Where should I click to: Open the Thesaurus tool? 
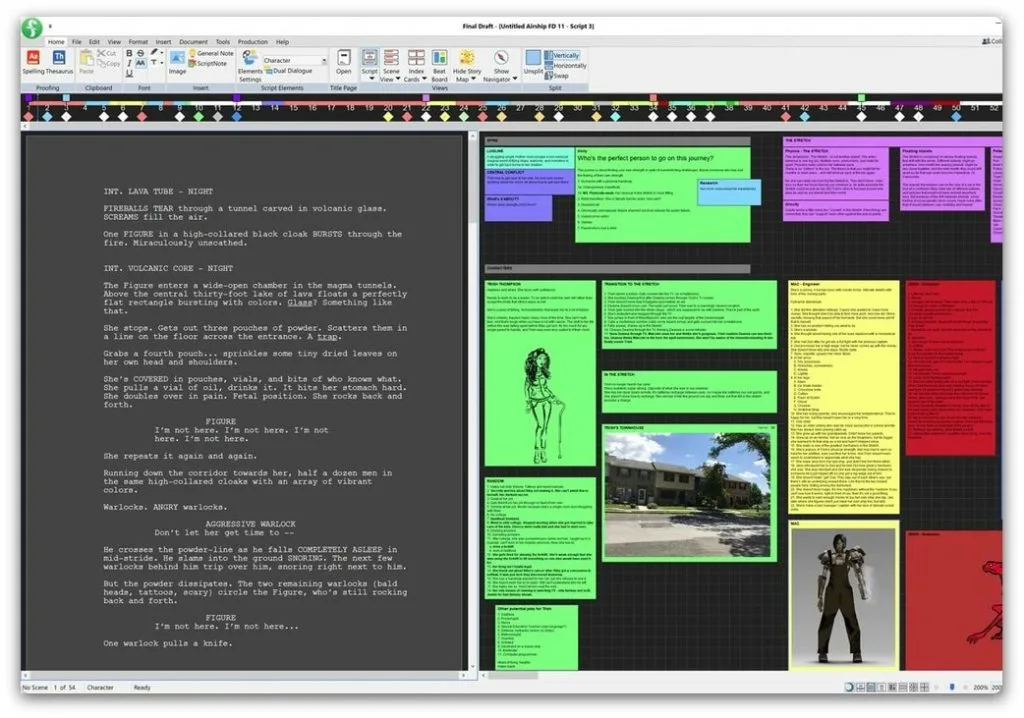(59, 62)
